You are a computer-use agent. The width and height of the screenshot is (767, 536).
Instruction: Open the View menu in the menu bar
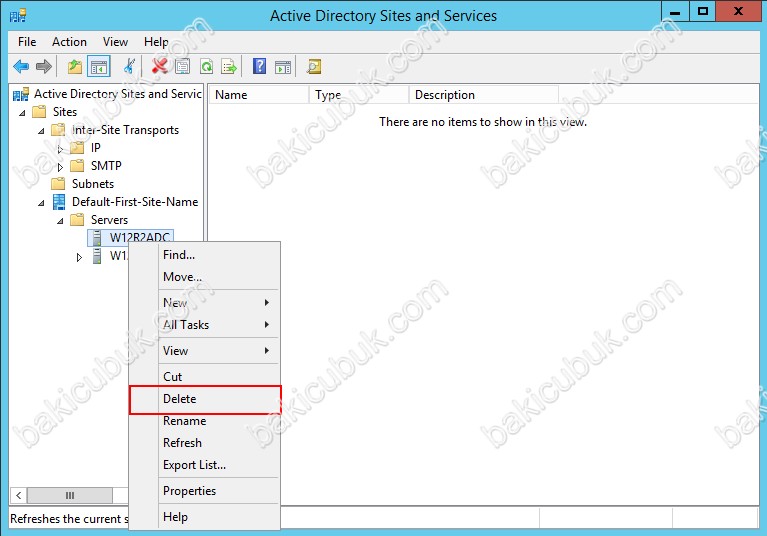[115, 42]
